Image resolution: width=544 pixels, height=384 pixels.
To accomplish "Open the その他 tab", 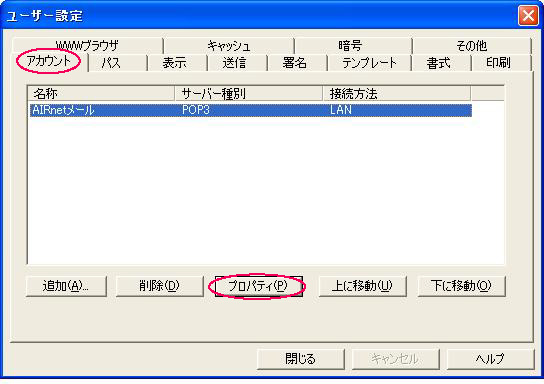I will [x=472, y=45].
